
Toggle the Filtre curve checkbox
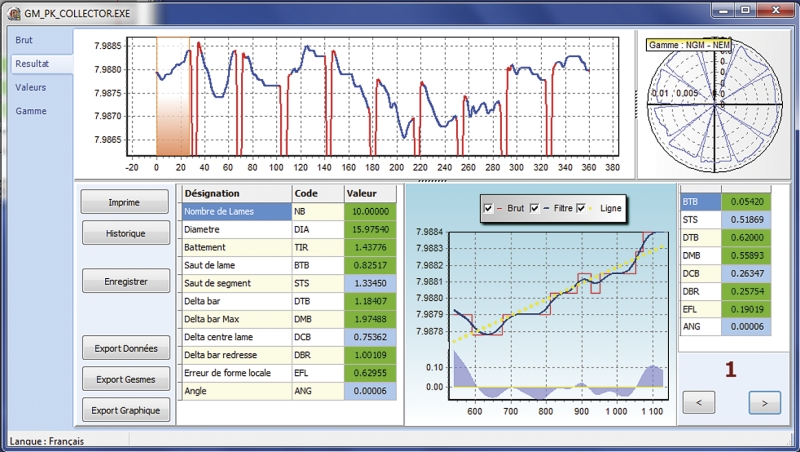pyautogui.click(x=534, y=208)
